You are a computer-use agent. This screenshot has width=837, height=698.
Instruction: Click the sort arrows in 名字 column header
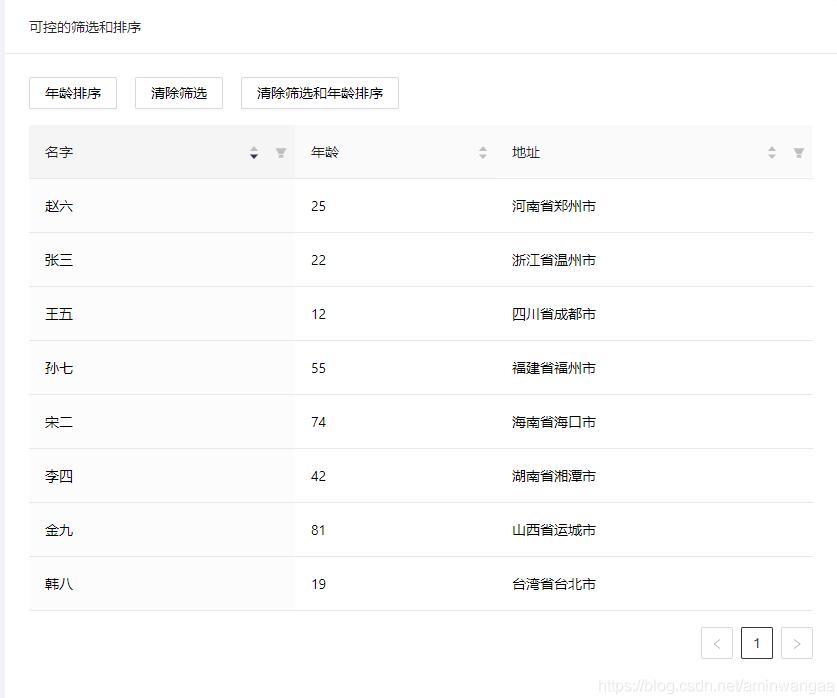pyautogui.click(x=254, y=153)
